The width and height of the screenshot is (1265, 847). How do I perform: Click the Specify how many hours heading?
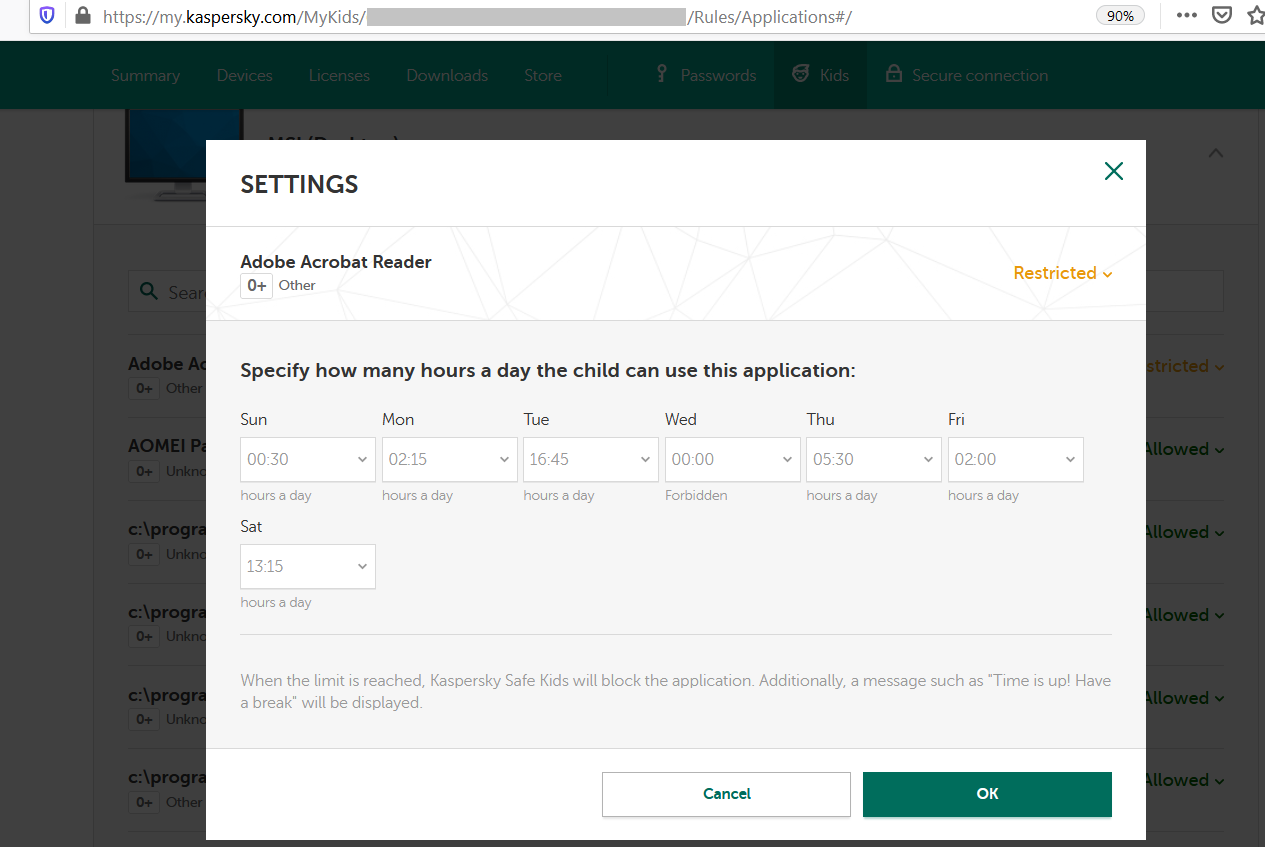point(548,371)
